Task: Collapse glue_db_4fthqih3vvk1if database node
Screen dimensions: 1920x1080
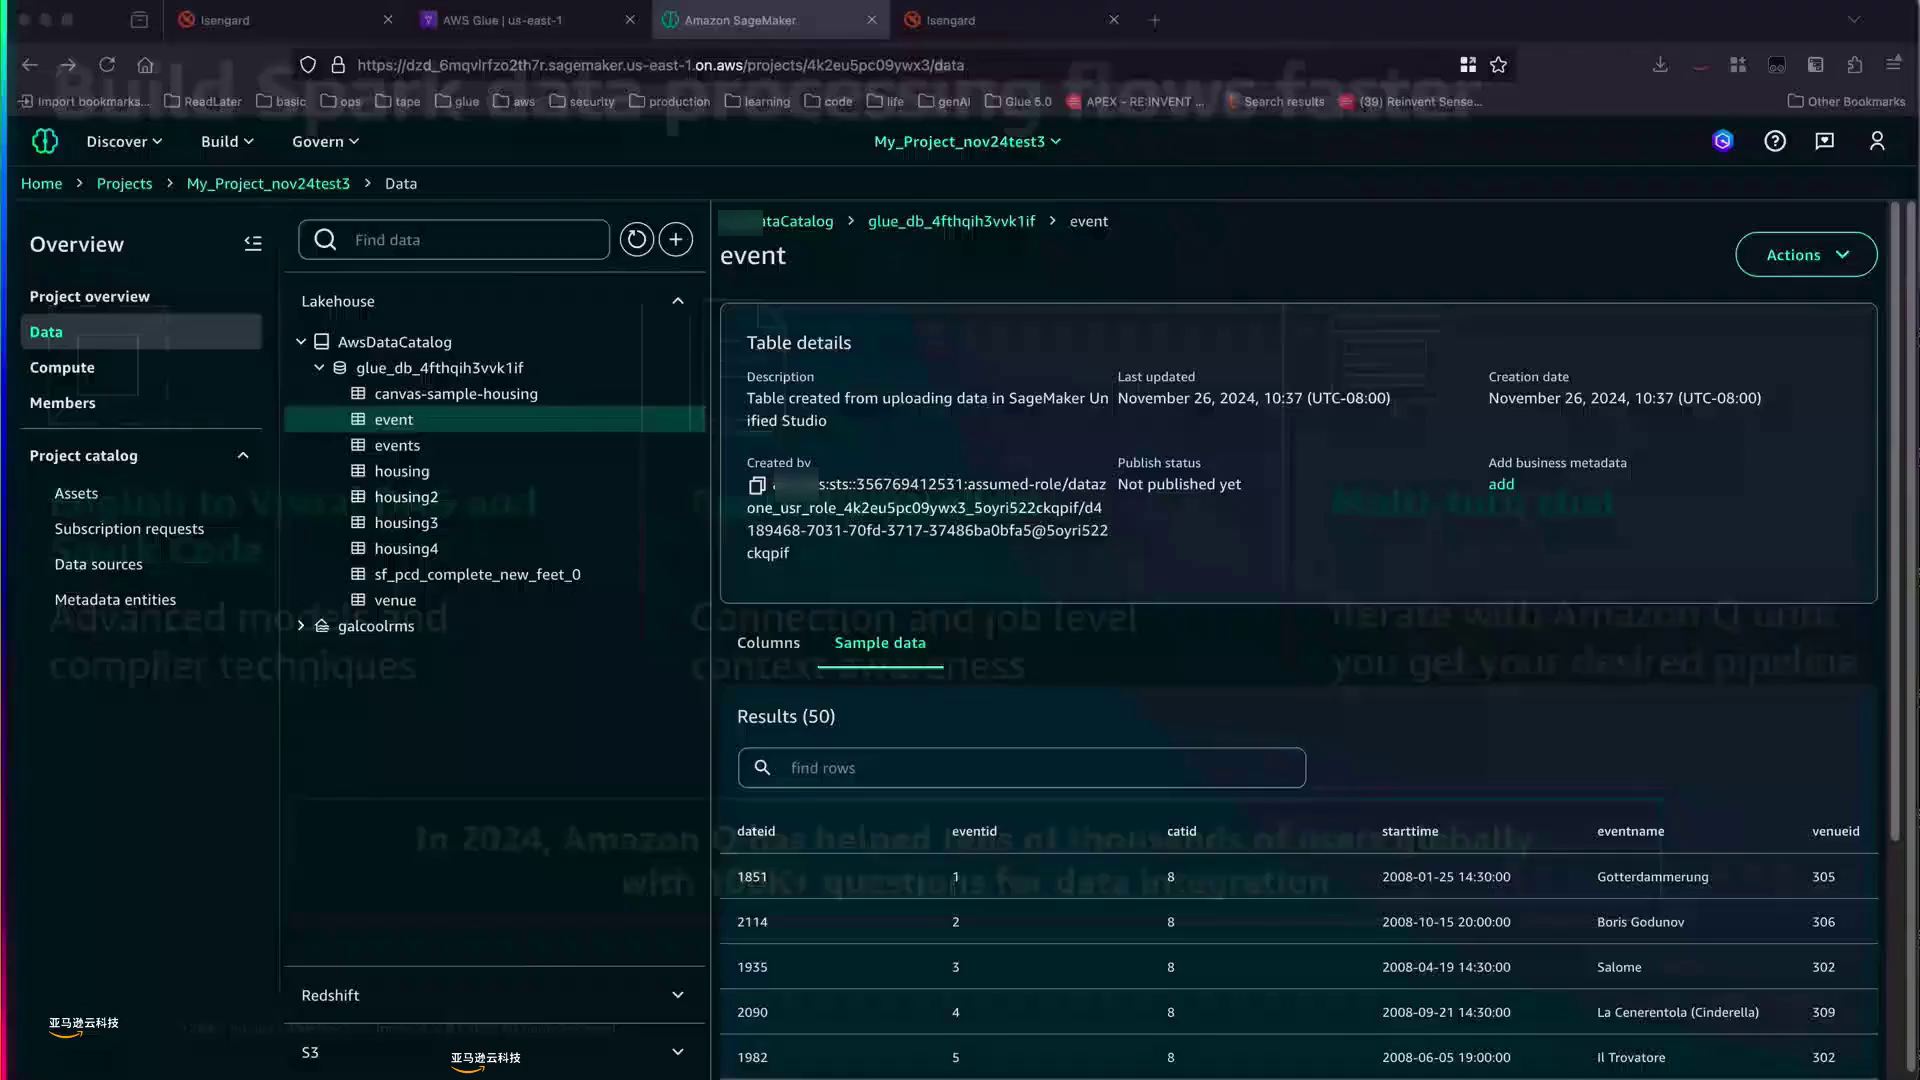Action: pos(319,368)
